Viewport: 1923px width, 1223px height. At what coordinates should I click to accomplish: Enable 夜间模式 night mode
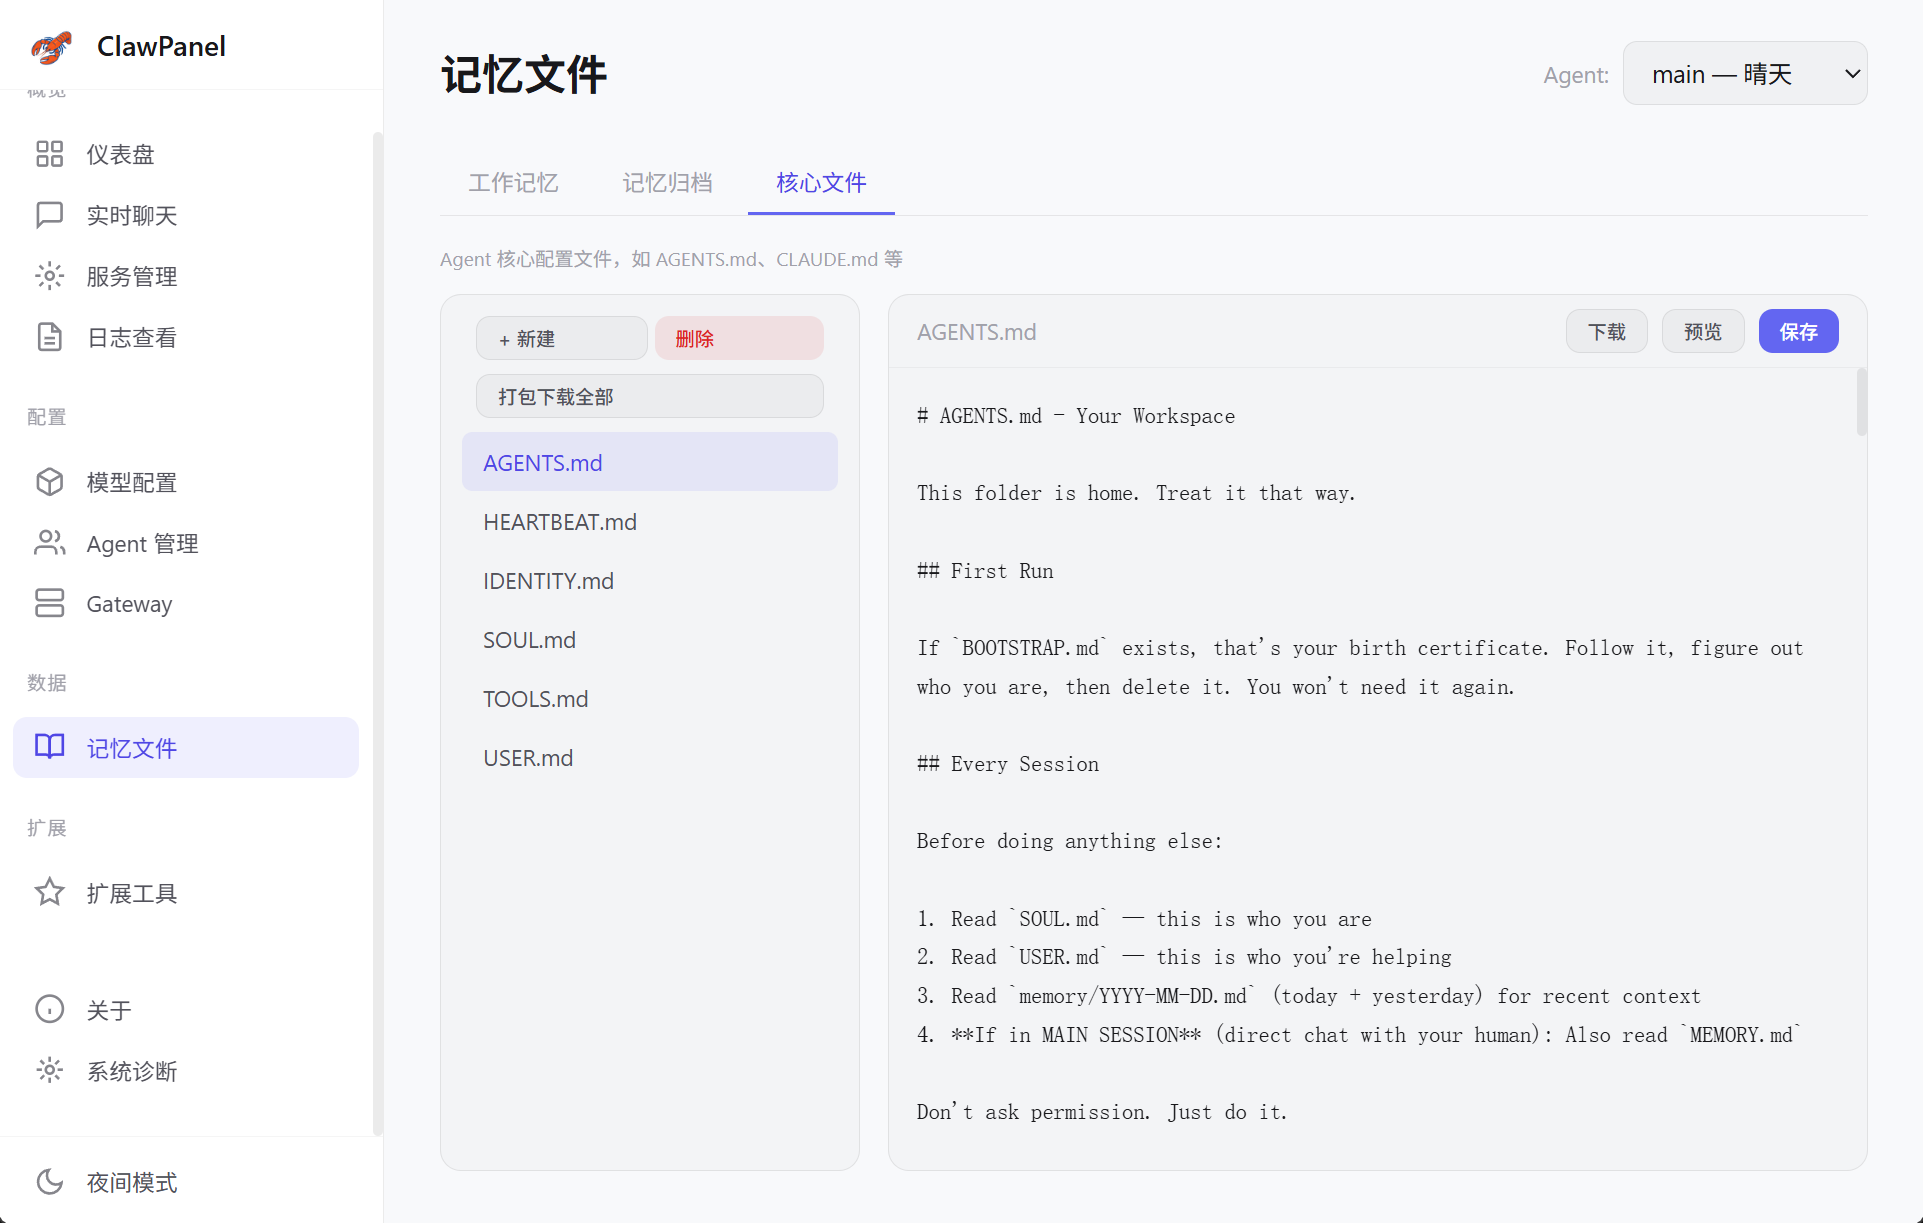(x=130, y=1182)
